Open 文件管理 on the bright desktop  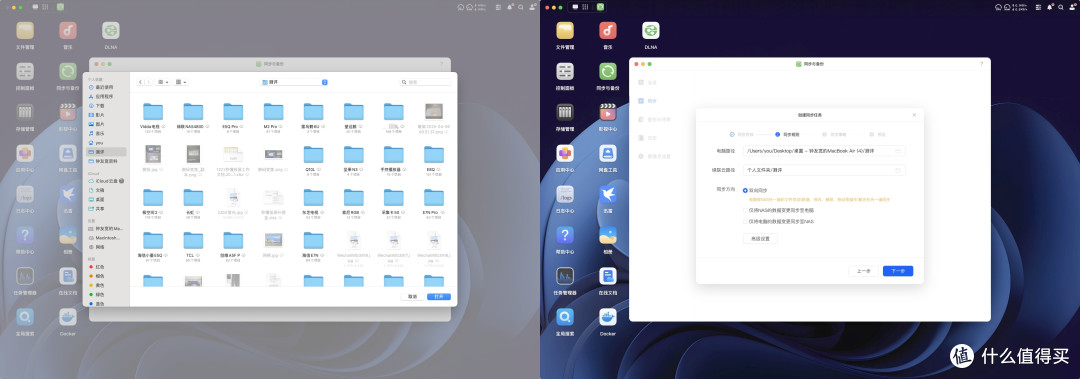coord(565,31)
